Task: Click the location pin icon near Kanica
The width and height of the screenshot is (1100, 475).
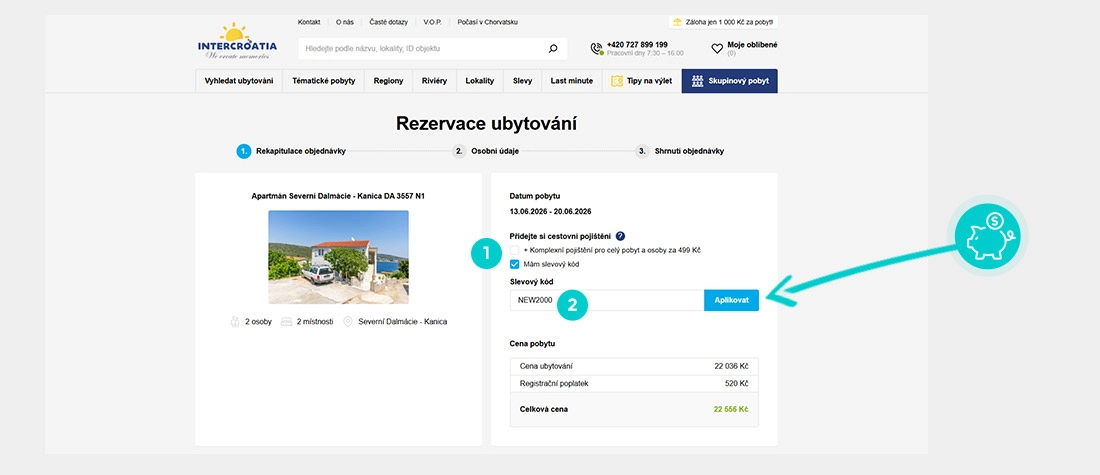Action: (348, 321)
